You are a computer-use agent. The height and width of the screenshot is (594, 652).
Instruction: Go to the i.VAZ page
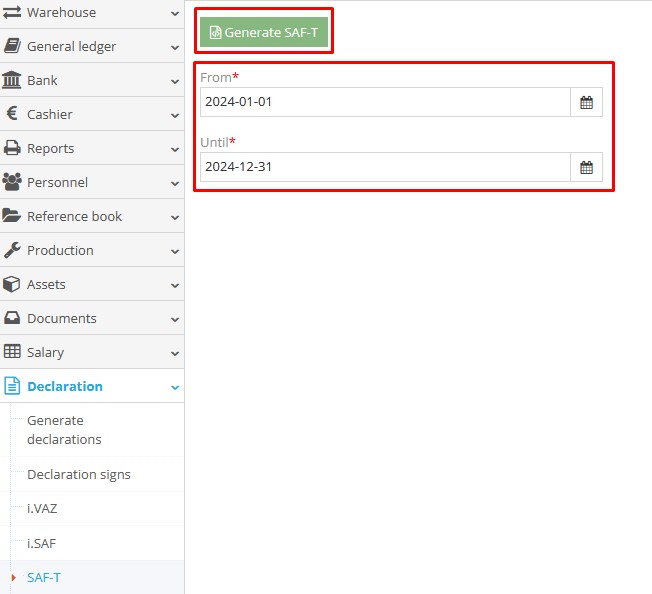point(42,508)
